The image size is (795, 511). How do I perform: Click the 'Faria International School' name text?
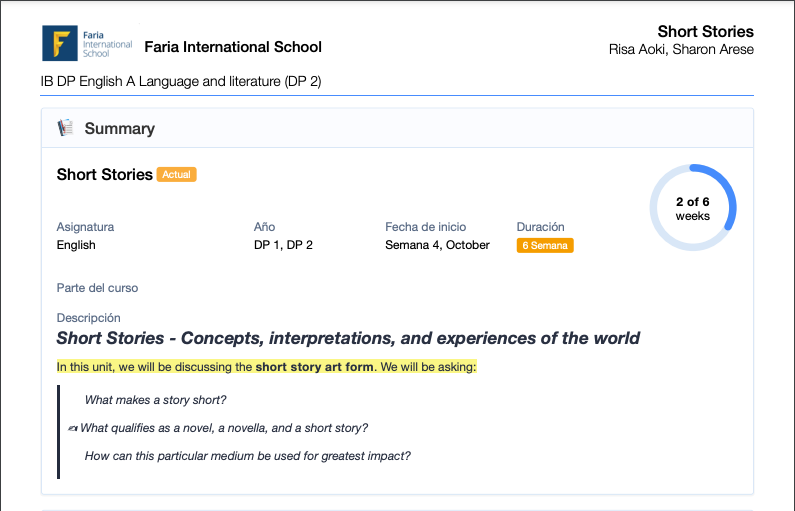(232, 47)
